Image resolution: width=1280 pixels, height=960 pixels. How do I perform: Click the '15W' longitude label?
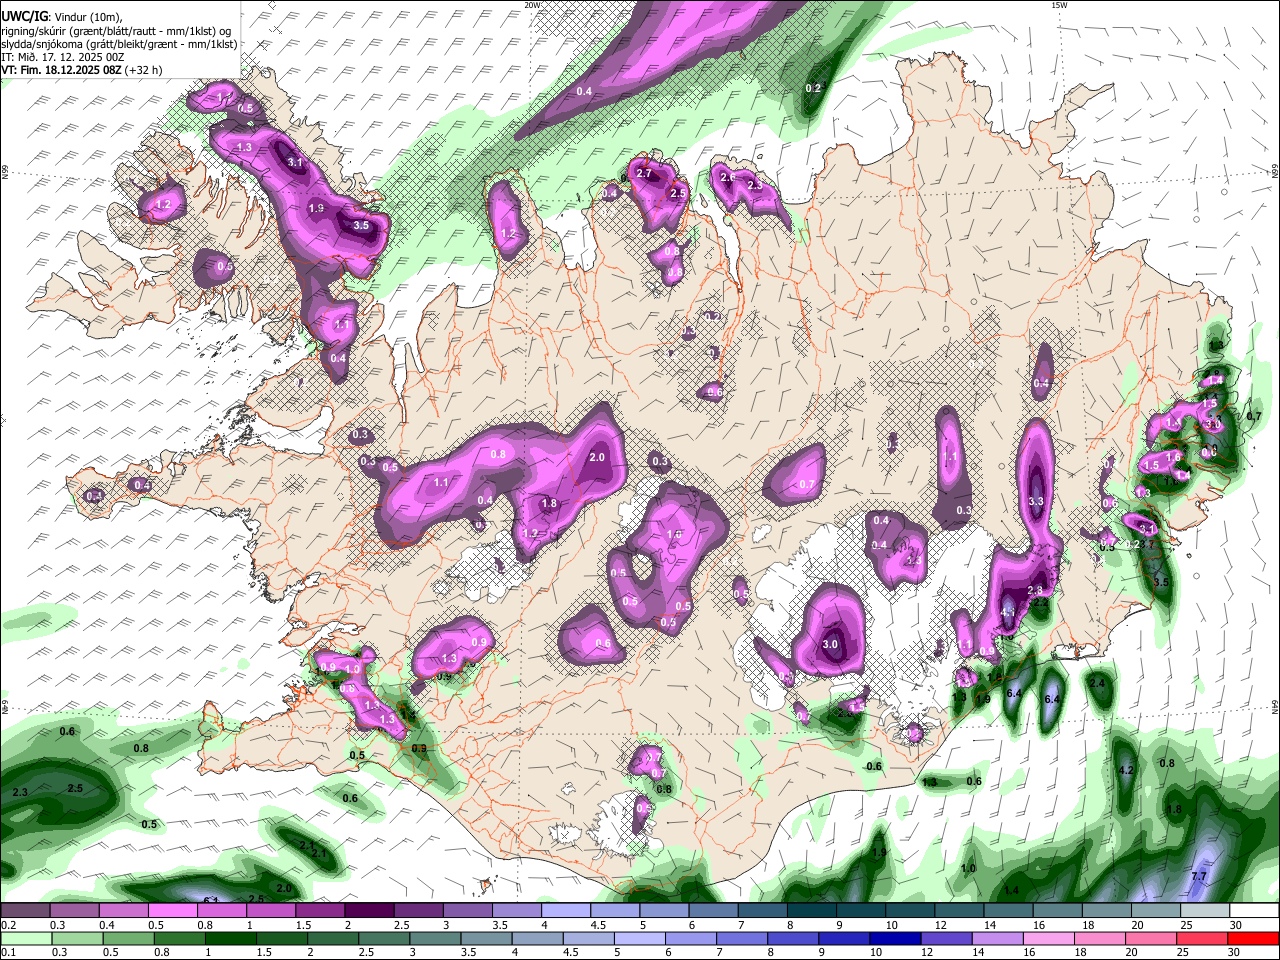pyautogui.click(x=1059, y=5)
